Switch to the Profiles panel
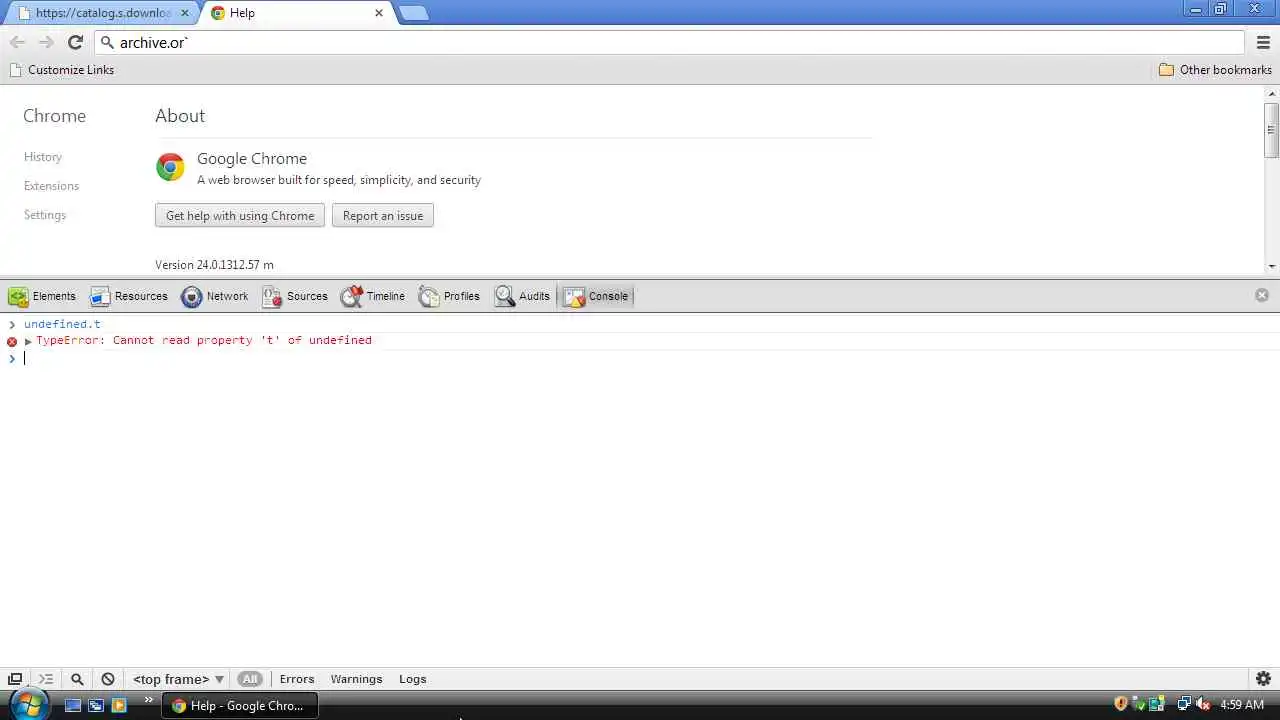The image size is (1280, 720). pos(450,296)
